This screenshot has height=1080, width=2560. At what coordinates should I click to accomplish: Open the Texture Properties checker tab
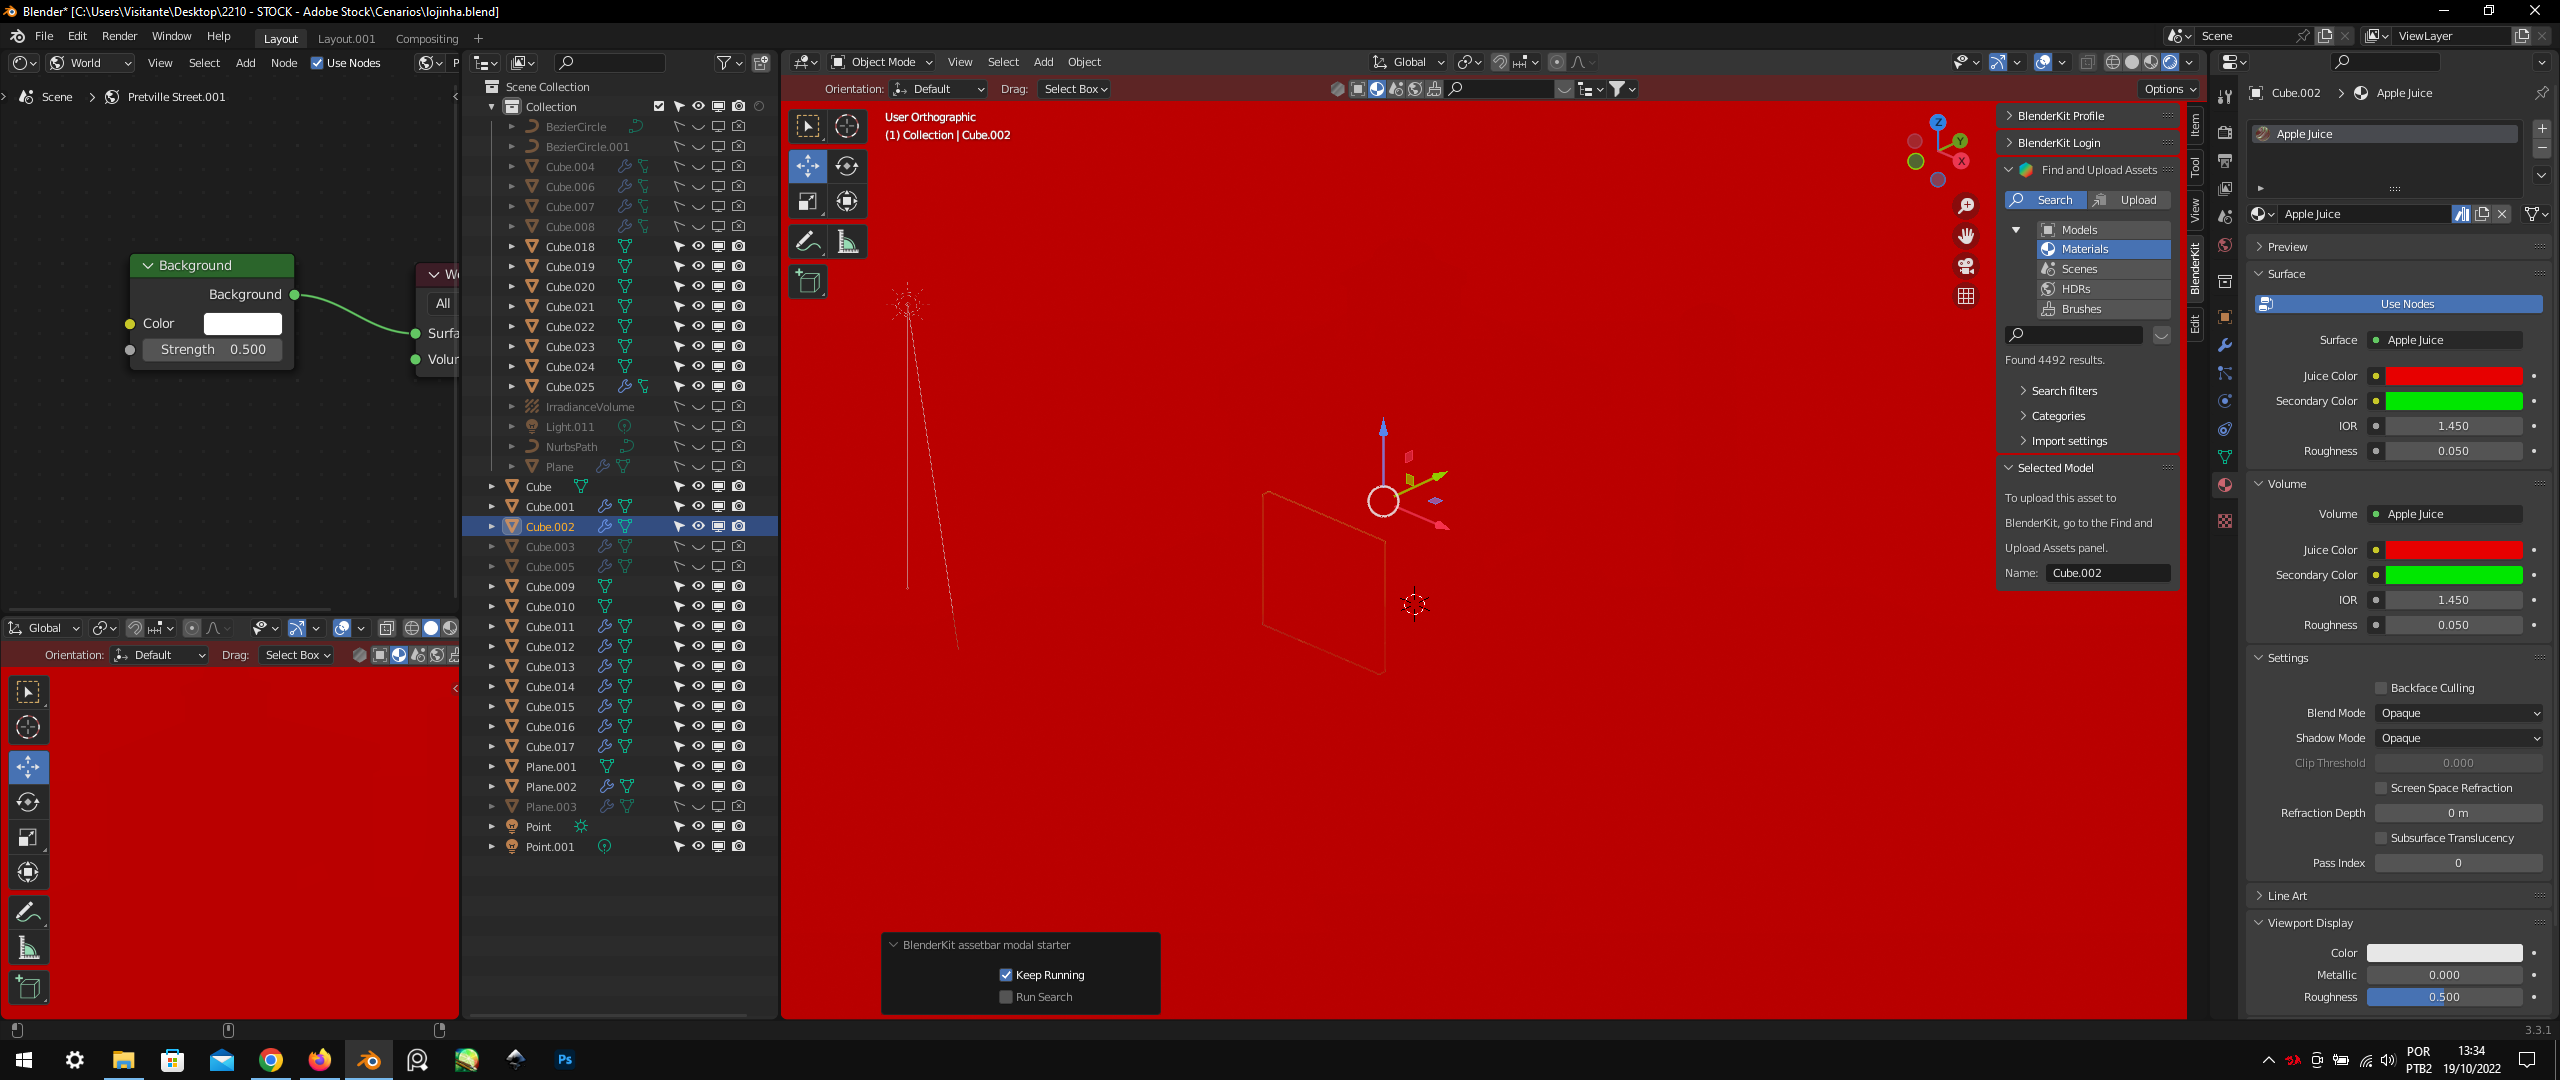[x=2225, y=521]
